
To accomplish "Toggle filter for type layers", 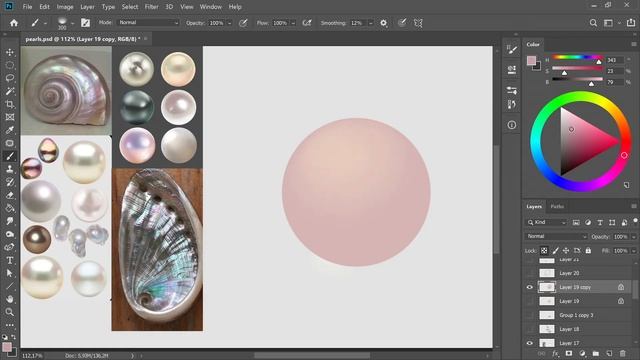I will point(600,222).
